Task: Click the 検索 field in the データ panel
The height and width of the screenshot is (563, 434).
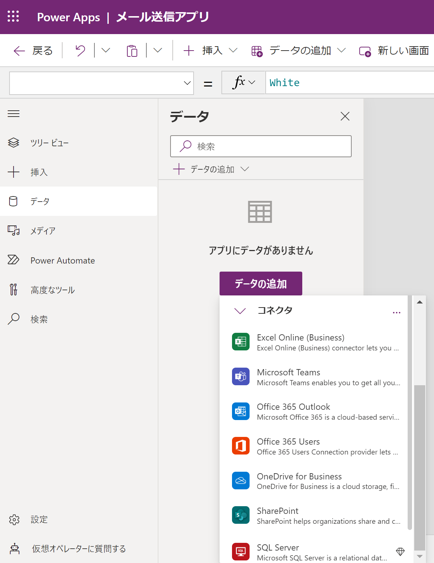Action: (261, 146)
